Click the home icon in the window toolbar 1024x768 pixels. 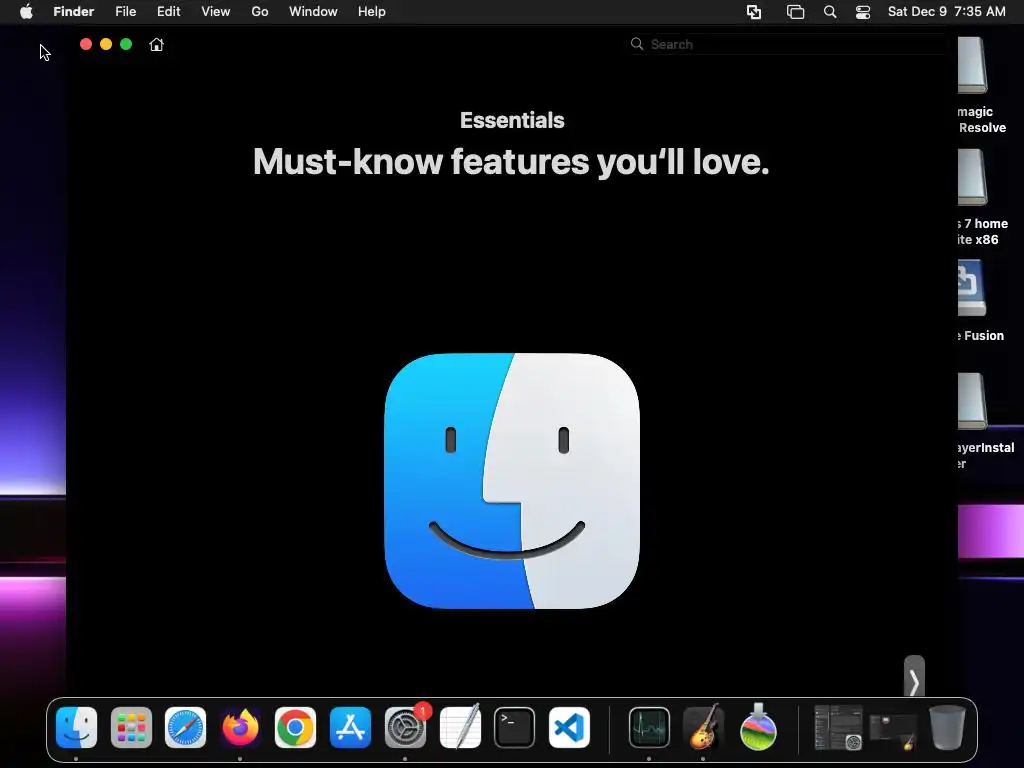156,44
